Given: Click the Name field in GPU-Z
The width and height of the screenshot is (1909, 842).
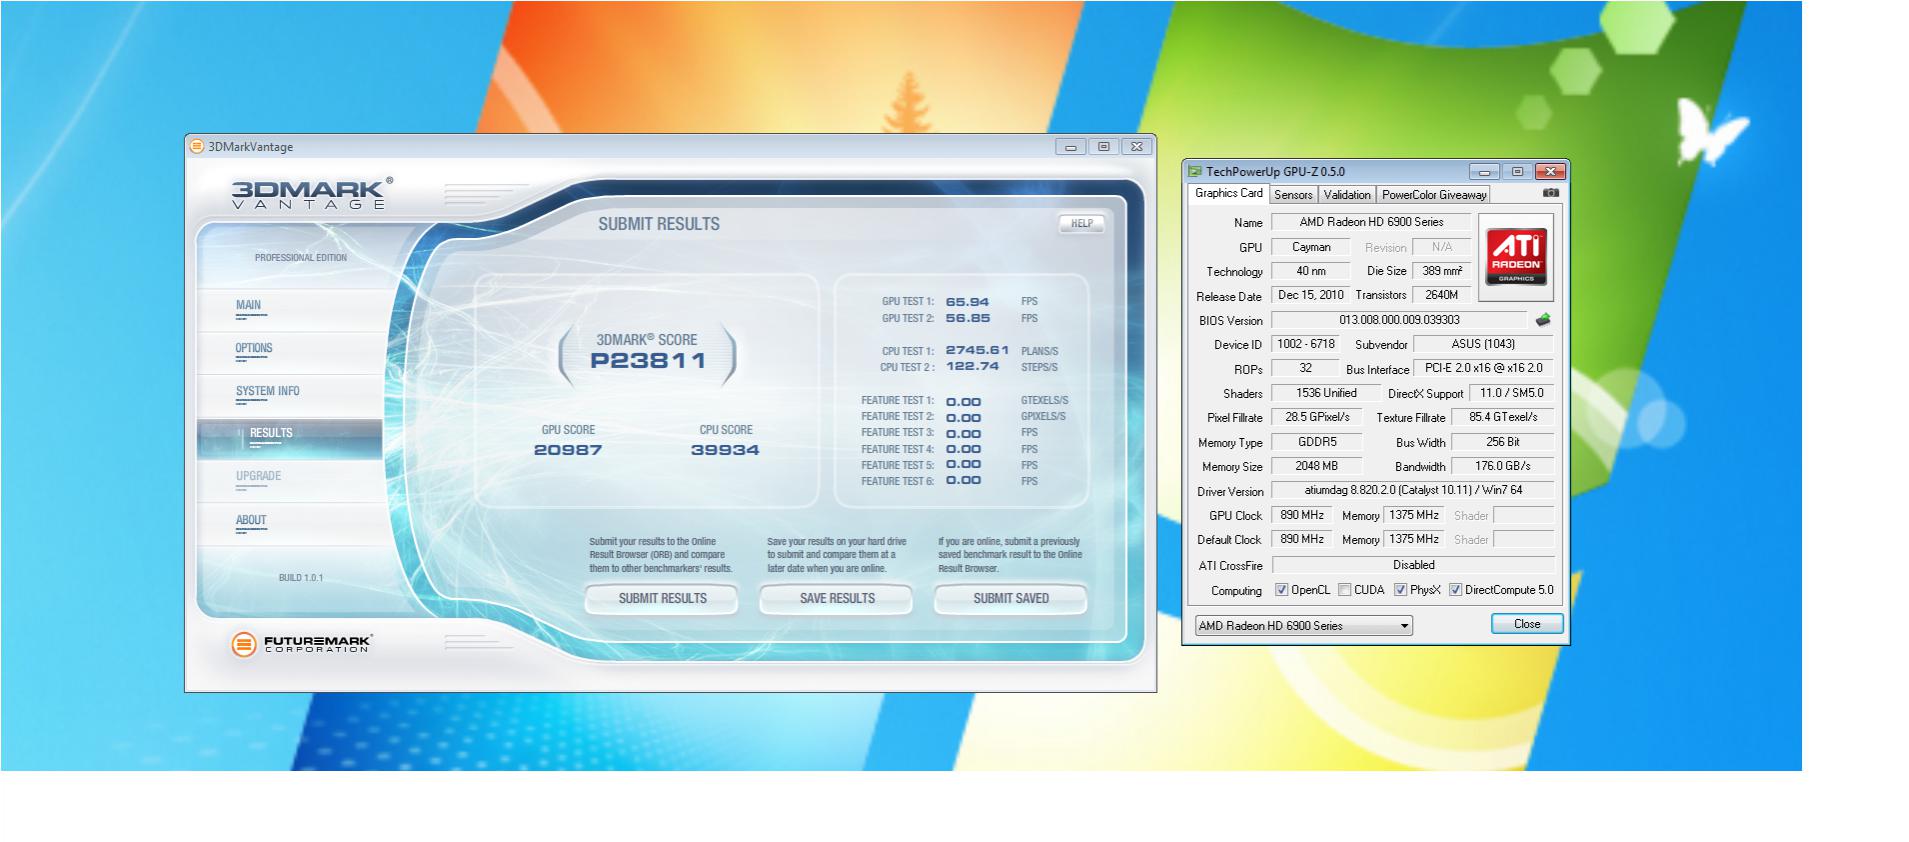Looking at the screenshot, I should 1371,222.
